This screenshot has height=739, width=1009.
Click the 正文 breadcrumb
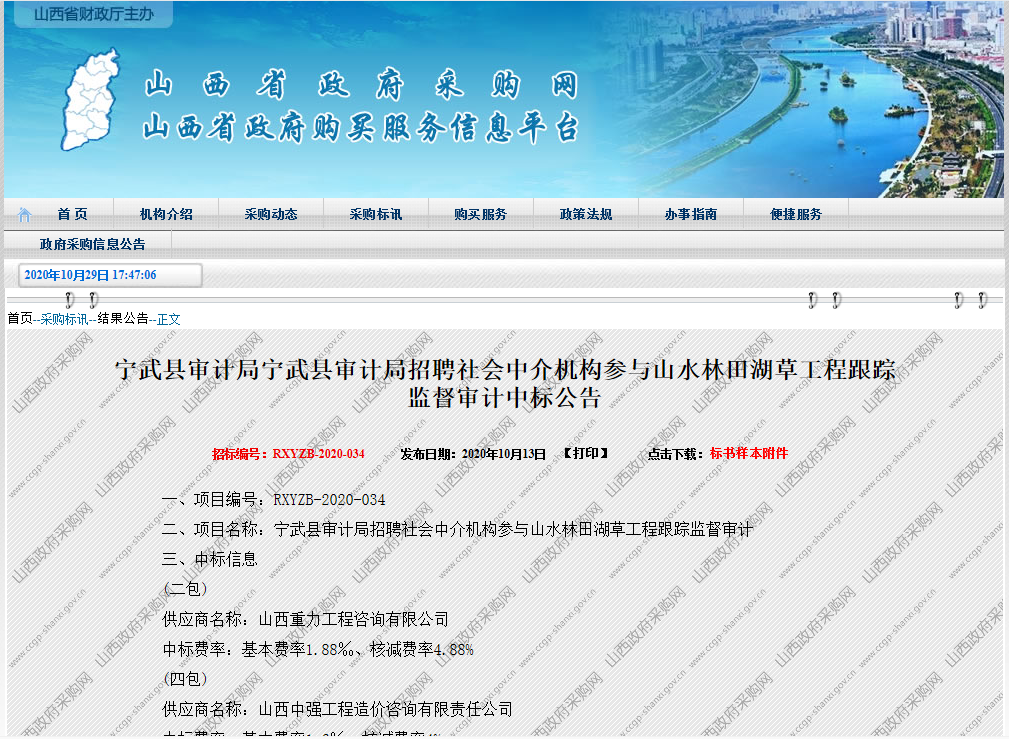pyautogui.click(x=169, y=319)
